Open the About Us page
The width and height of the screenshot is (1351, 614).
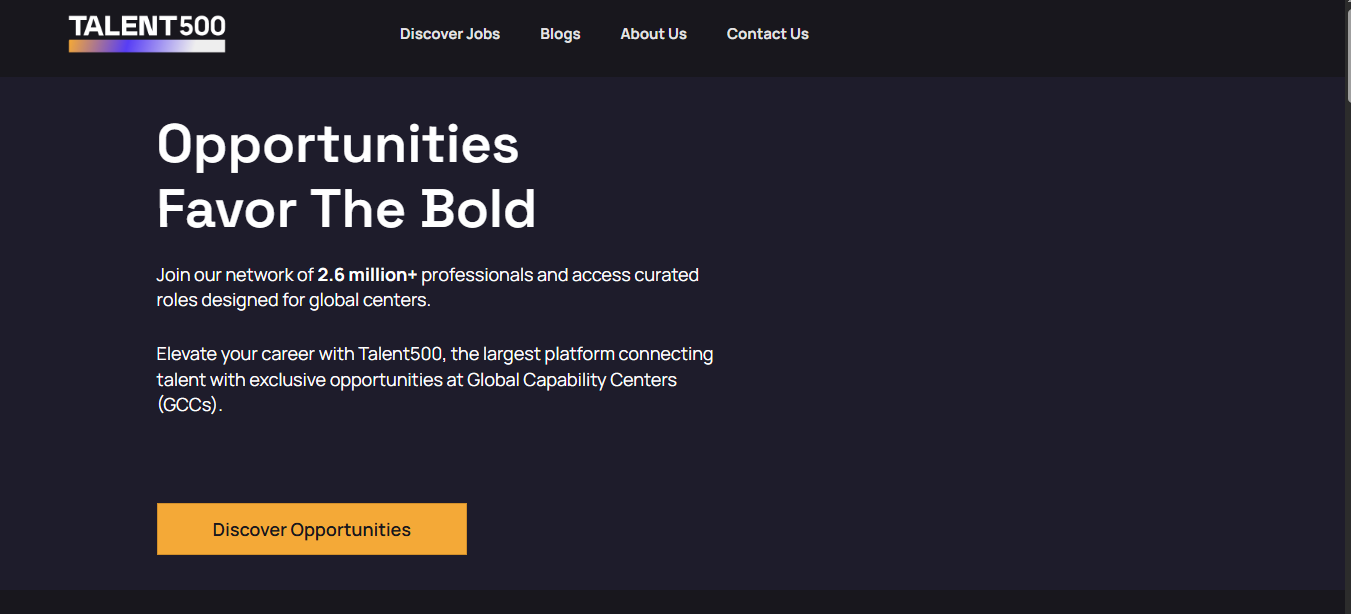click(x=653, y=34)
